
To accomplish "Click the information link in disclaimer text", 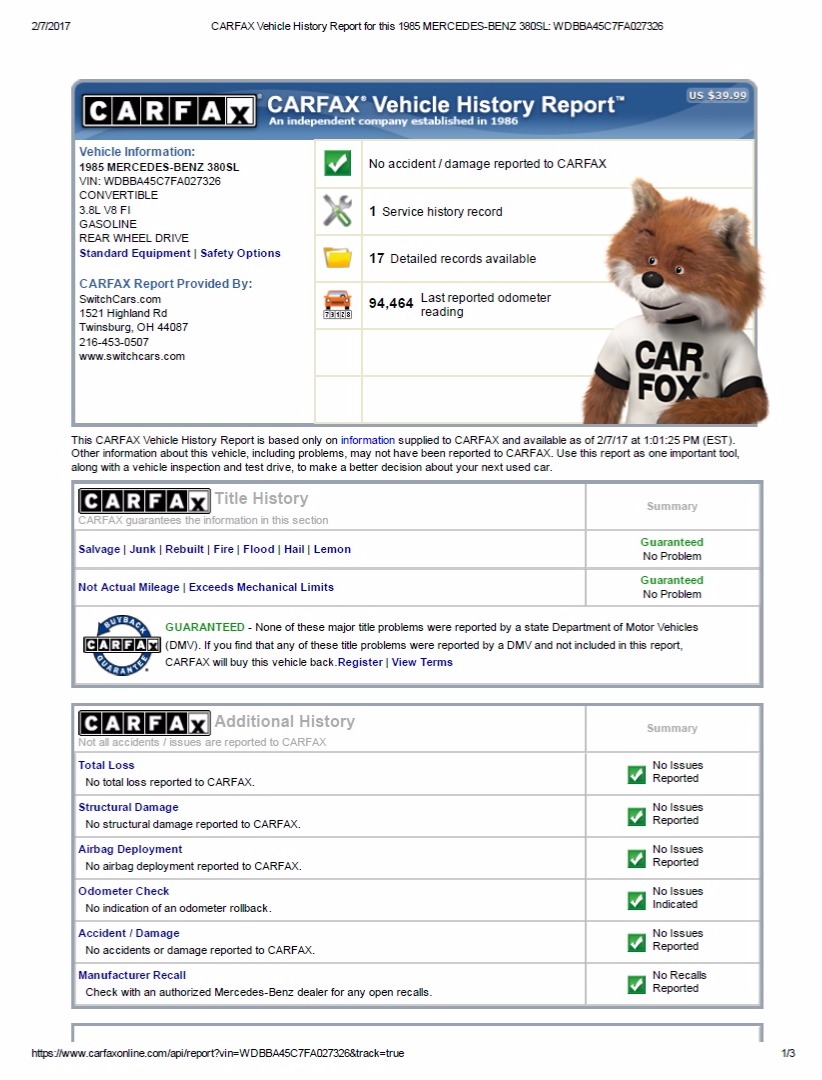I will [367, 440].
